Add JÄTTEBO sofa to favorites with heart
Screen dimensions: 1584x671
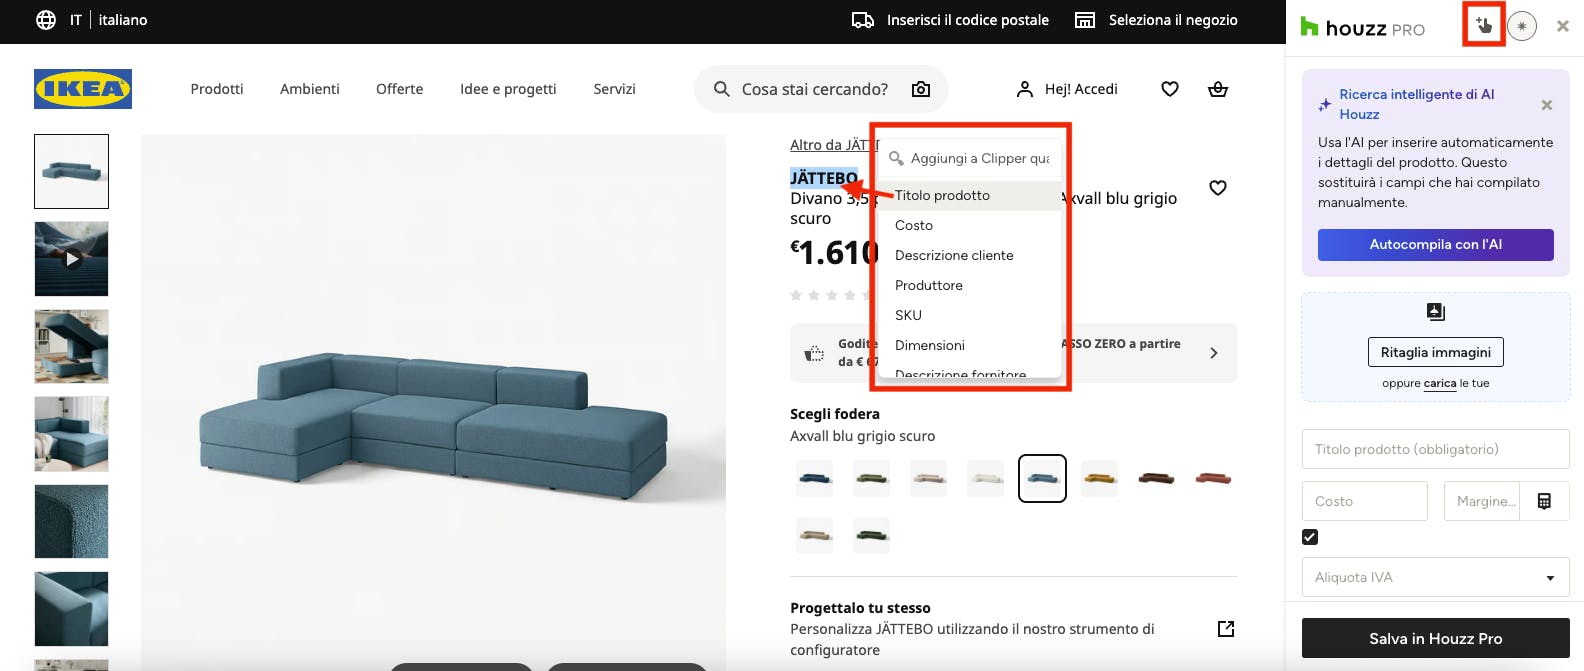[x=1218, y=188]
